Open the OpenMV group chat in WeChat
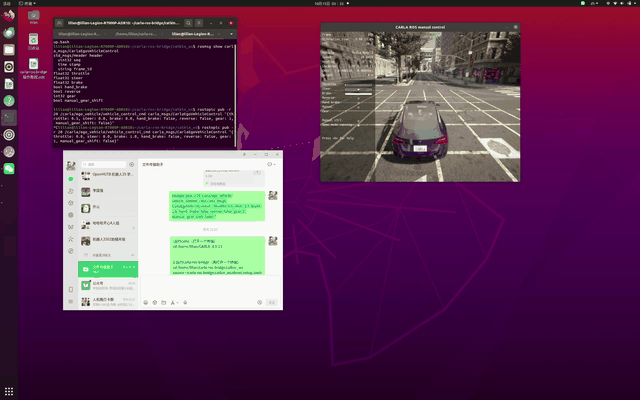This screenshot has width=640, height=400. pyautogui.click(x=108, y=176)
